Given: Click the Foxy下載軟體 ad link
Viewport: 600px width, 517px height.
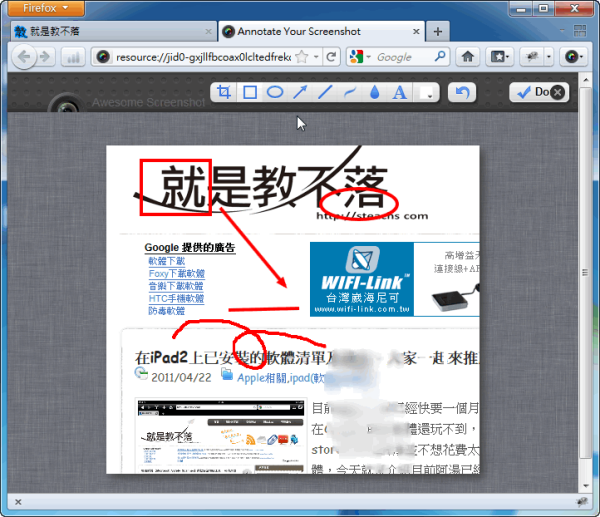Looking at the screenshot, I should (176, 273).
